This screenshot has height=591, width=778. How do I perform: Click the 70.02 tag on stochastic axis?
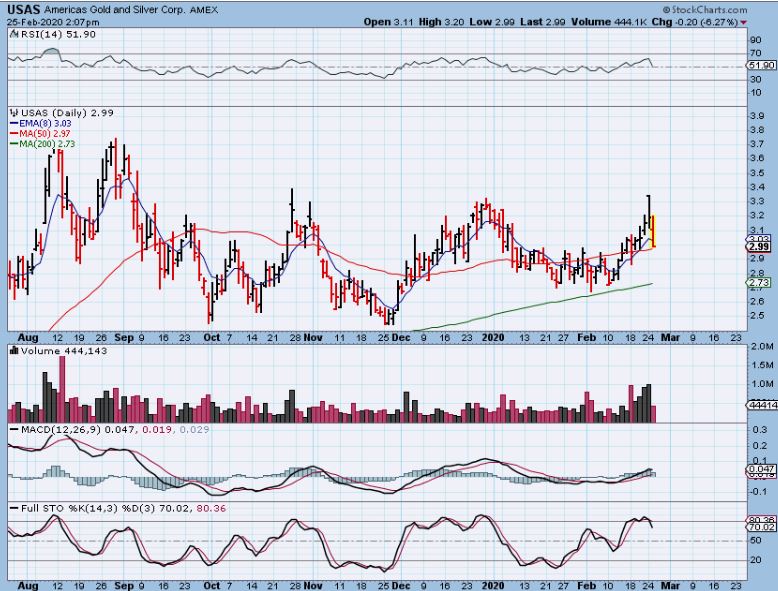[x=762, y=527]
